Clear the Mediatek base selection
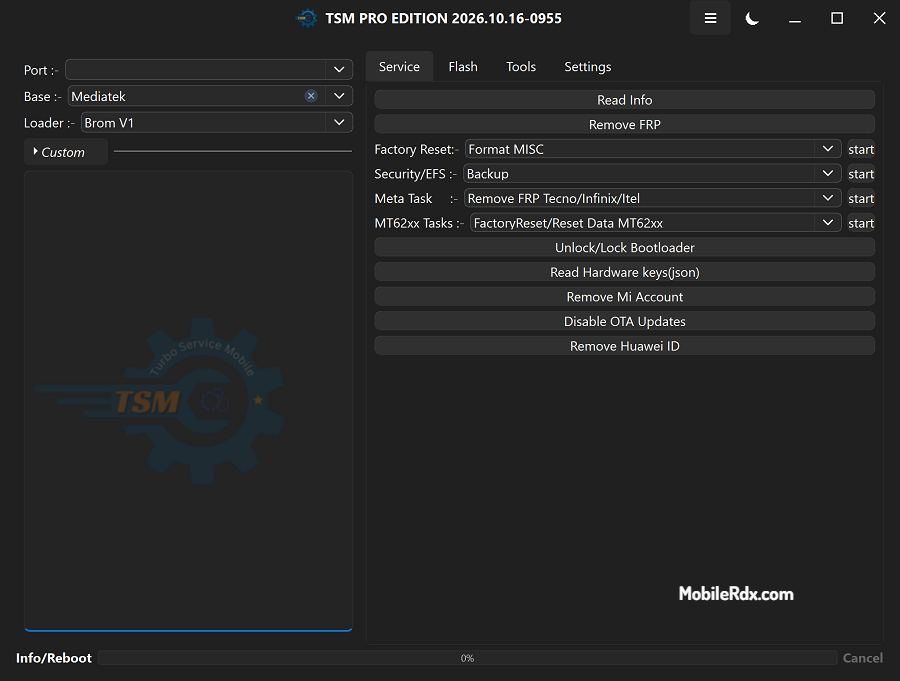Screen dimensions: 900x681 coord(311,96)
